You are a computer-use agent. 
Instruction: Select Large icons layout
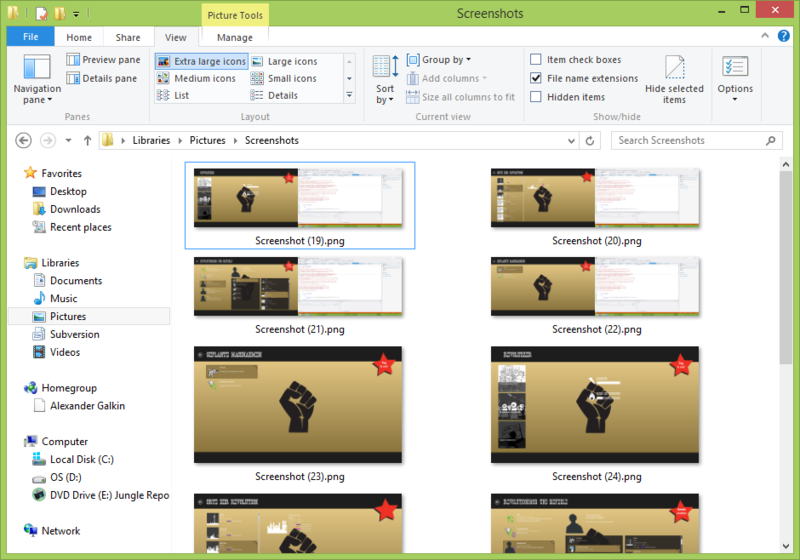(284, 61)
